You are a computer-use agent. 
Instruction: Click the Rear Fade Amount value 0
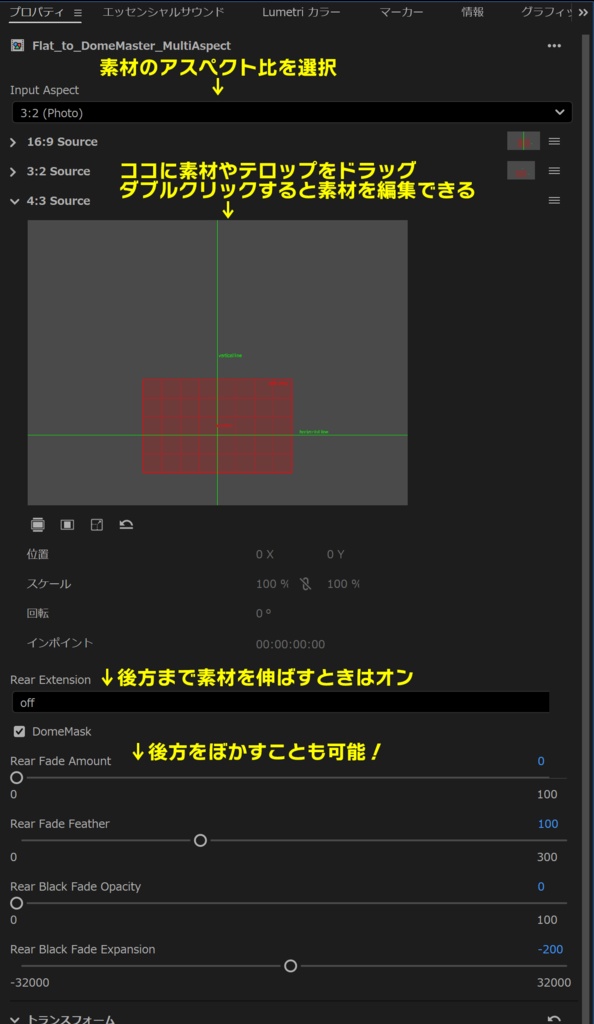(x=540, y=761)
